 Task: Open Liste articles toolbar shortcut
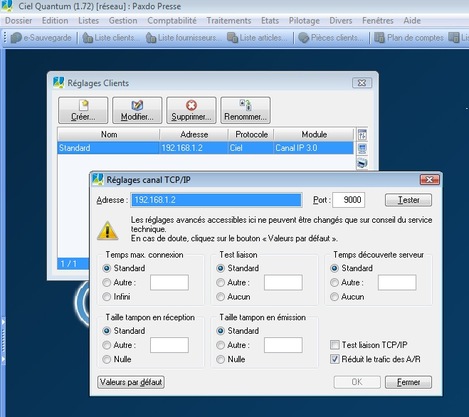coord(257,38)
